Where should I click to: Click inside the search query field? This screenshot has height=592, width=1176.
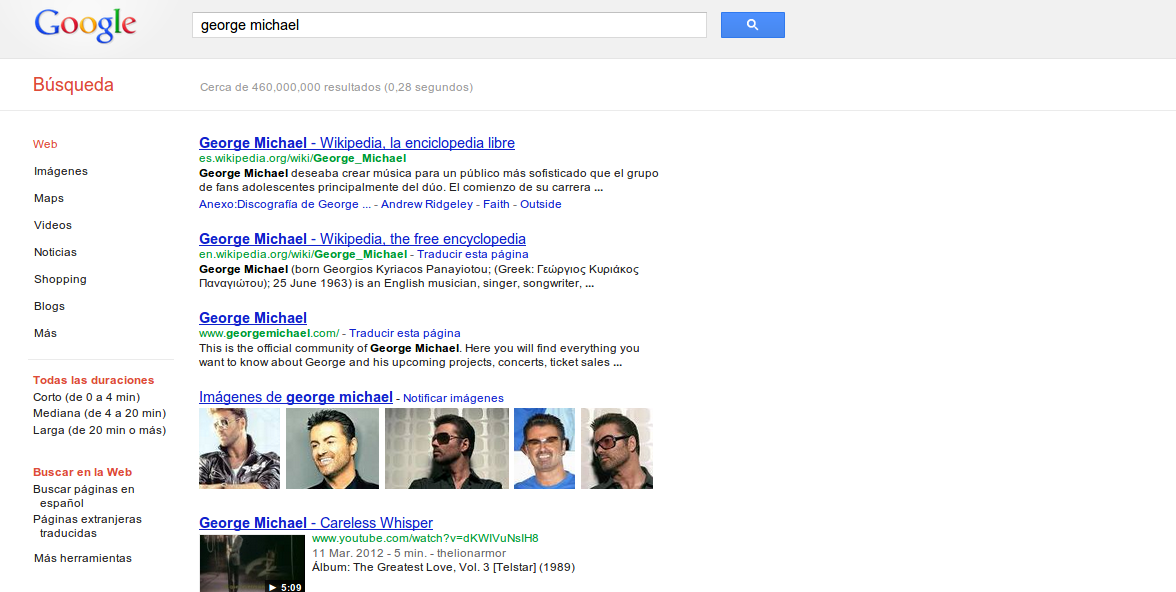click(448, 24)
